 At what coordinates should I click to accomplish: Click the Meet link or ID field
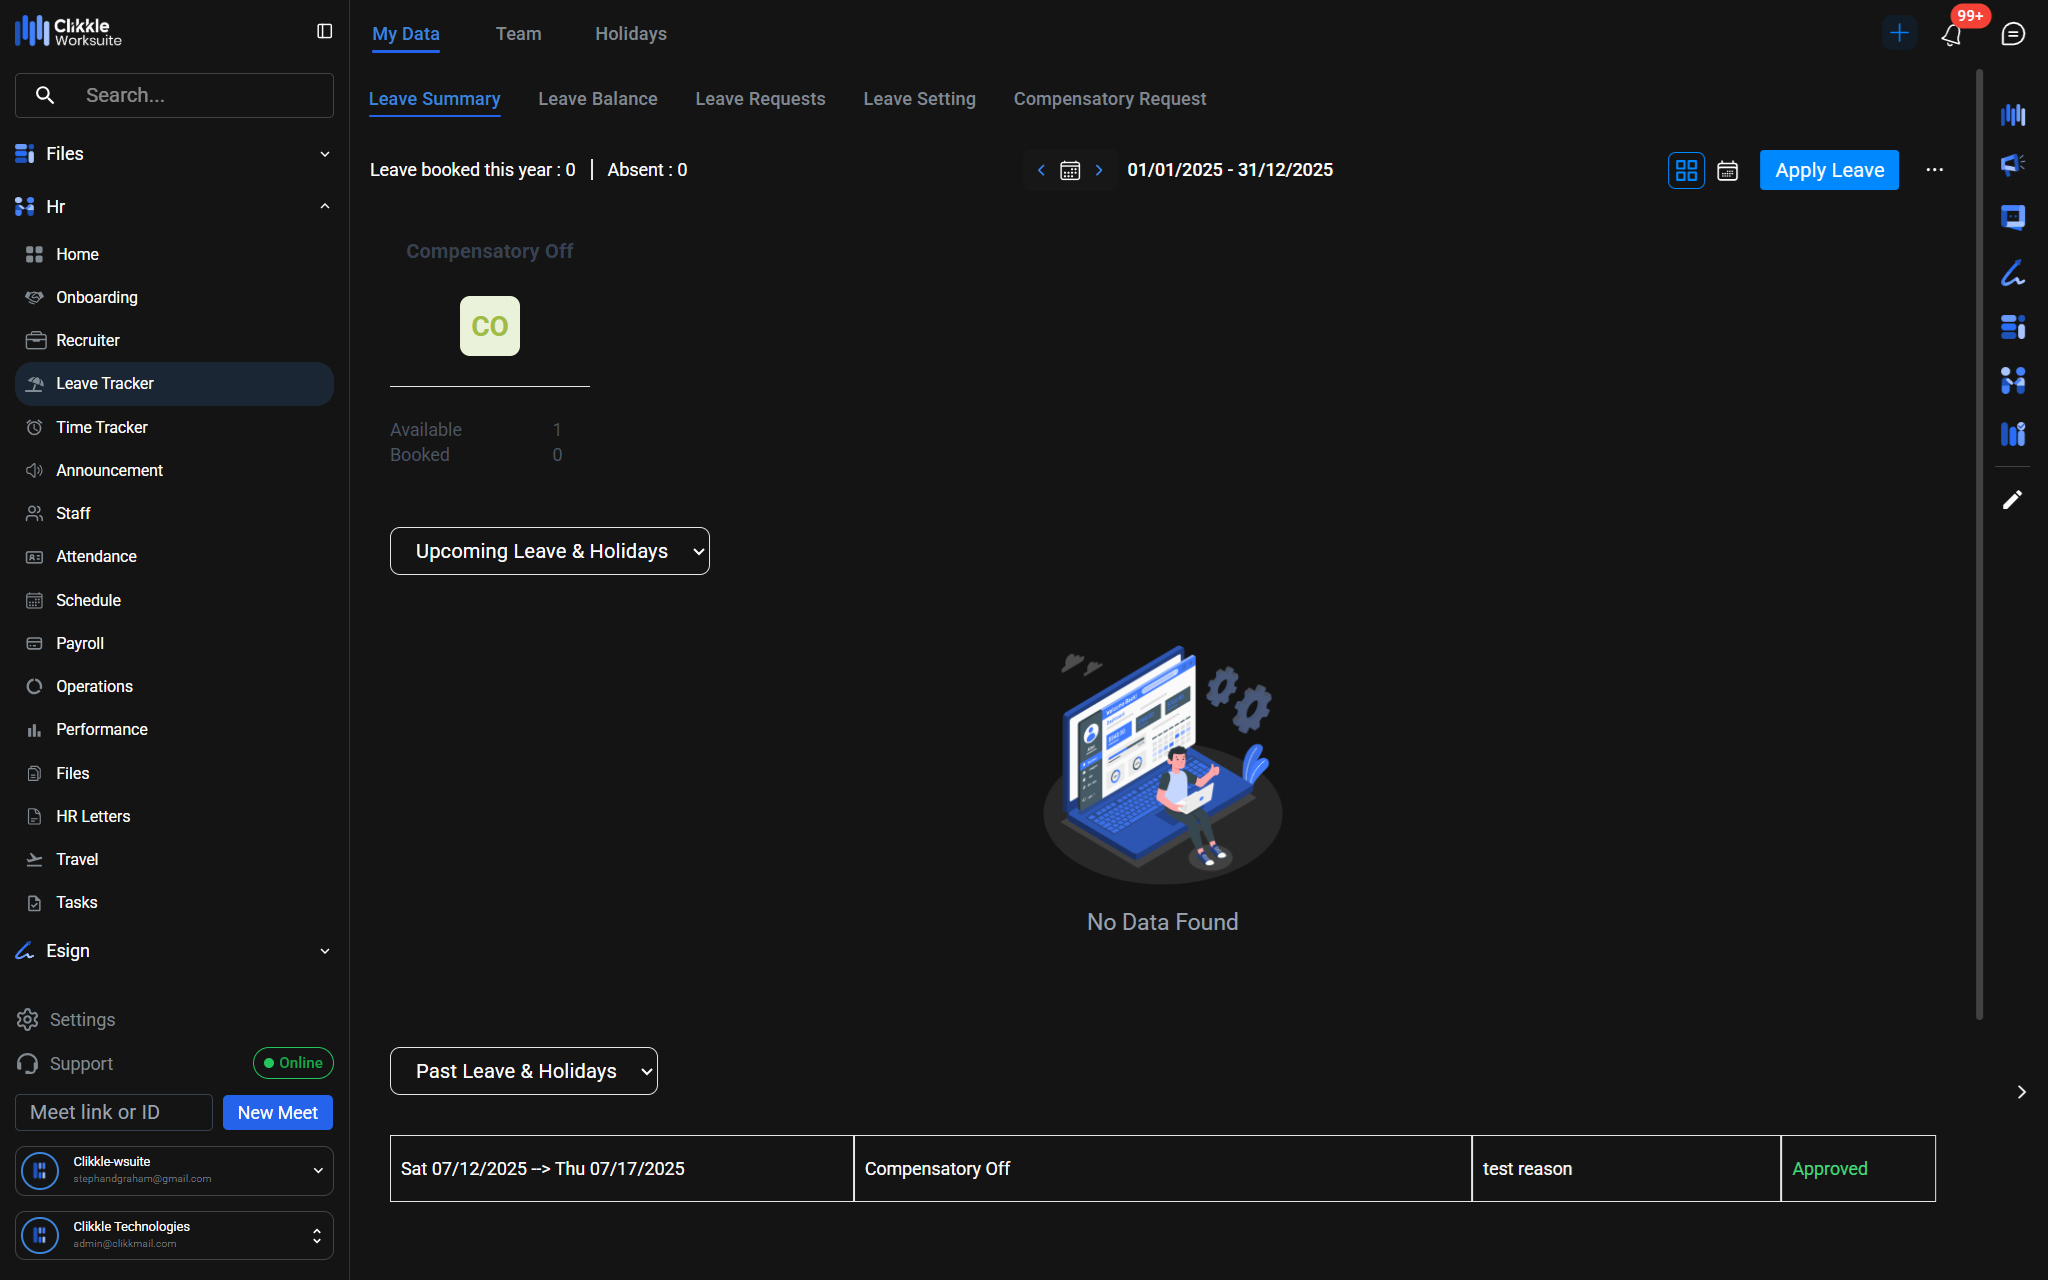114,1112
